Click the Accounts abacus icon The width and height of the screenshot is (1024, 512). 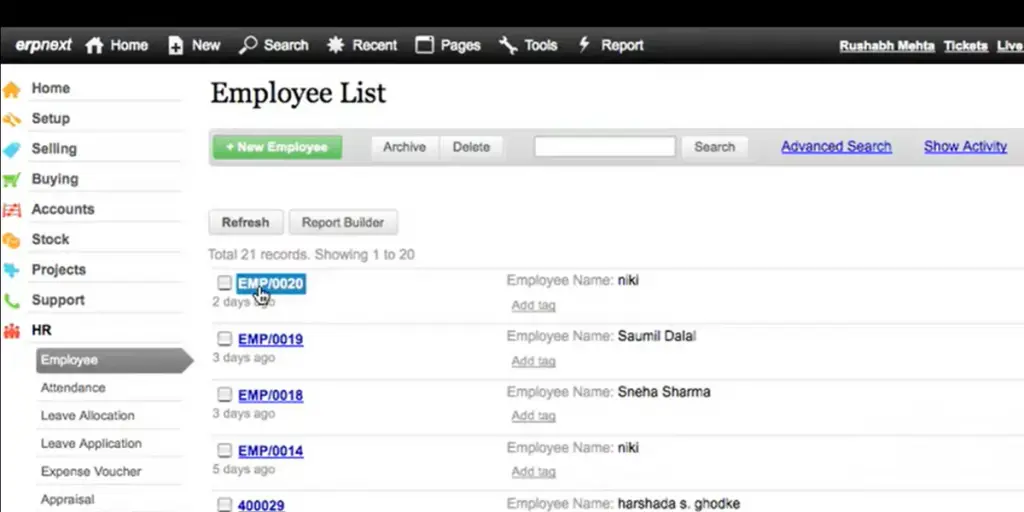pos(12,210)
